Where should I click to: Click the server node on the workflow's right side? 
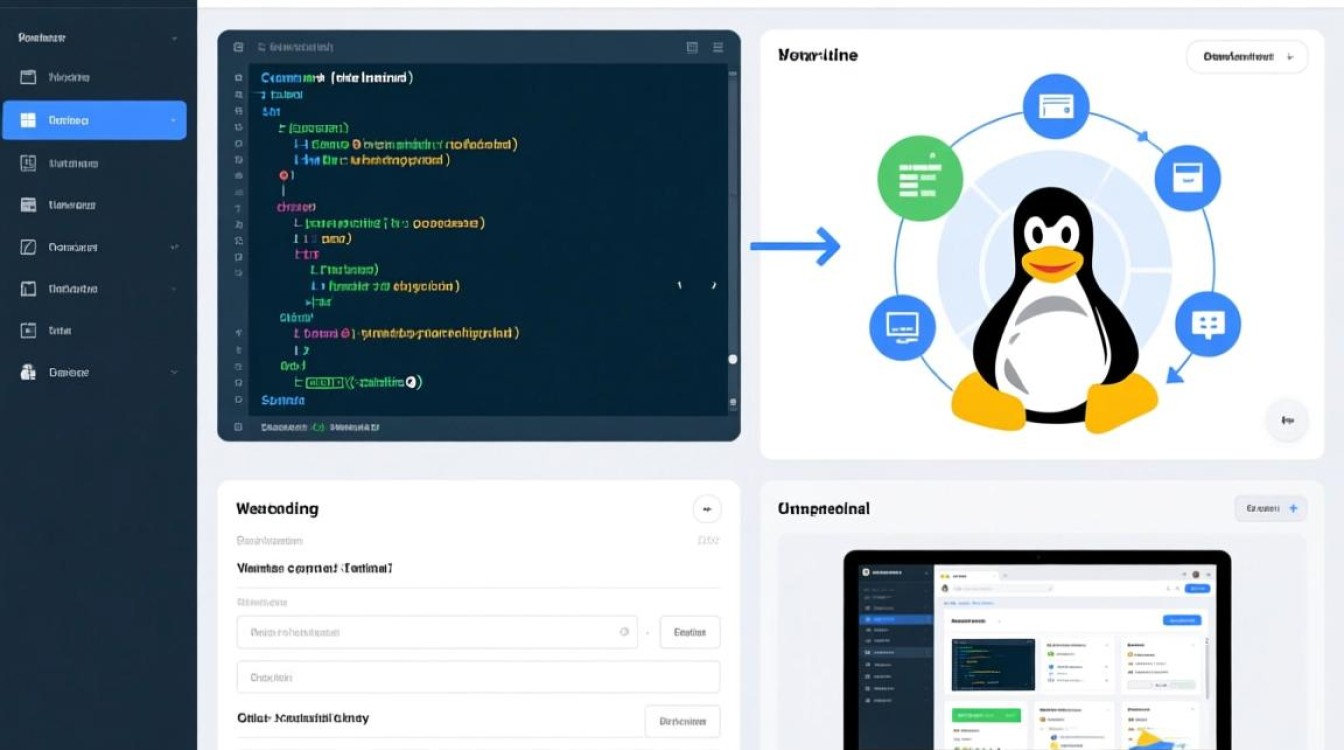click(x=1188, y=177)
